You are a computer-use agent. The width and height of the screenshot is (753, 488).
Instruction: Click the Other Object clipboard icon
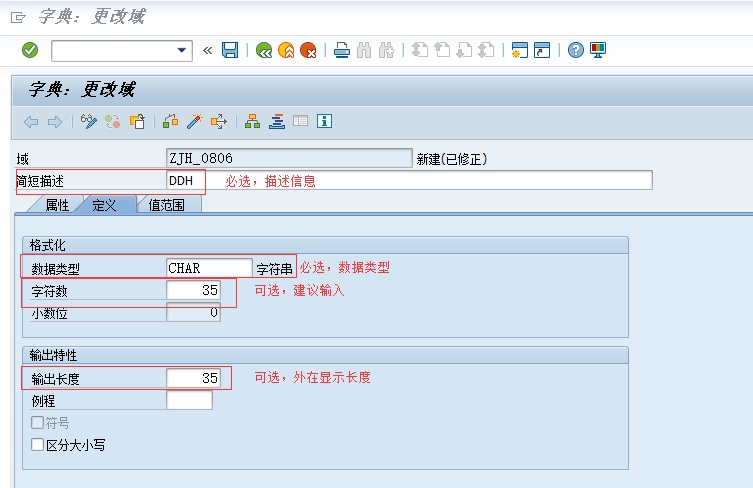pos(137,122)
